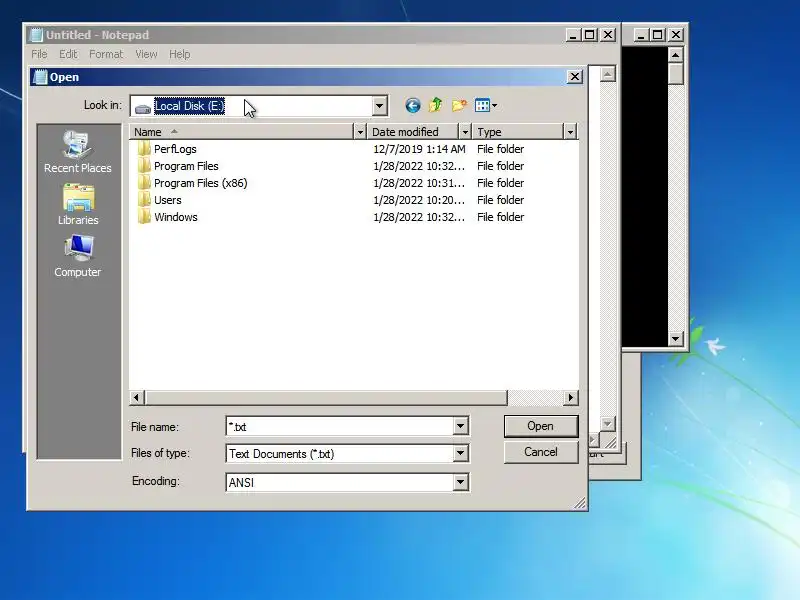Screen dimensions: 800x600
Task: Create a new folder icon
Action: click(x=459, y=105)
